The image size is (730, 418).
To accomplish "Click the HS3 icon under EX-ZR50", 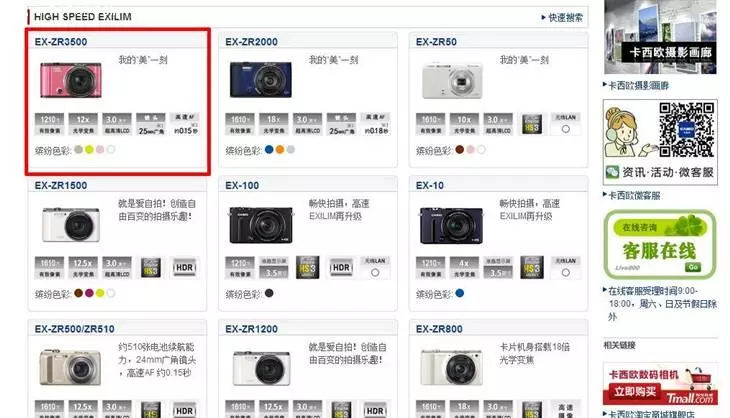I will click(x=532, y=124).
